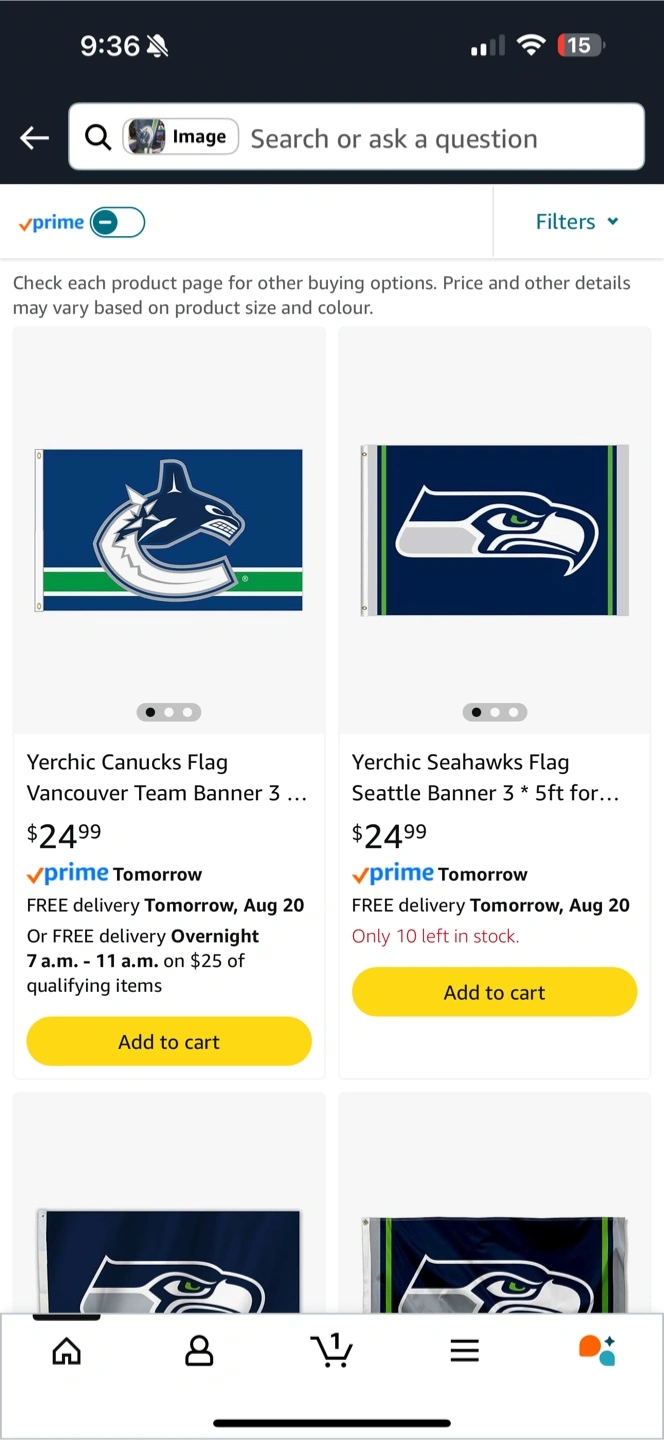
Task: Tap the Canucks image carousel dots
Action: 169,712
